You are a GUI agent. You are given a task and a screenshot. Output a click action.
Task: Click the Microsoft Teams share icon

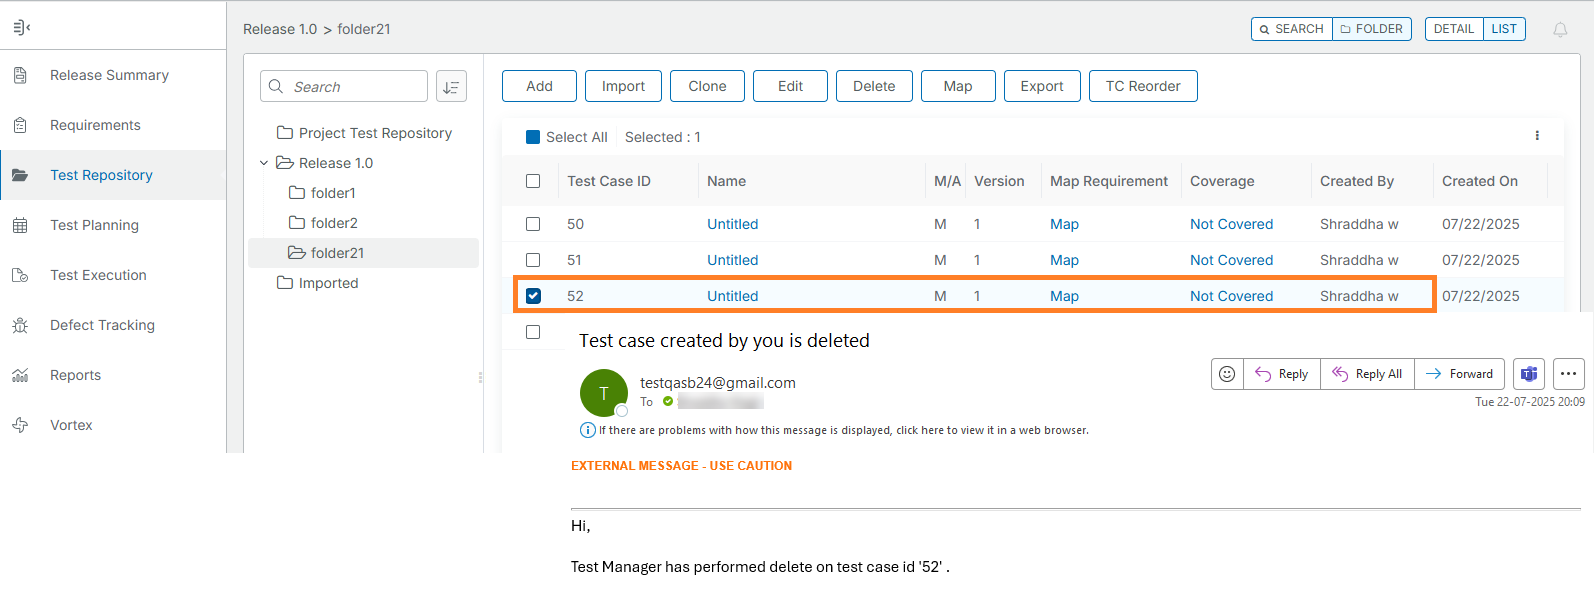click(1528, 374)
